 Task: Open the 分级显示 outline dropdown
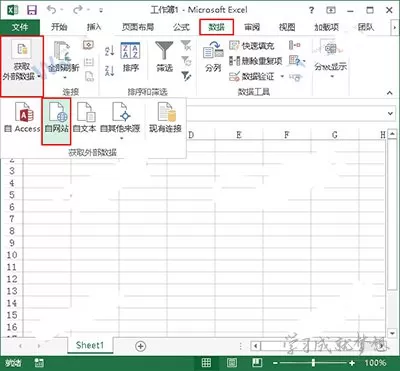(x=331, y=60)
